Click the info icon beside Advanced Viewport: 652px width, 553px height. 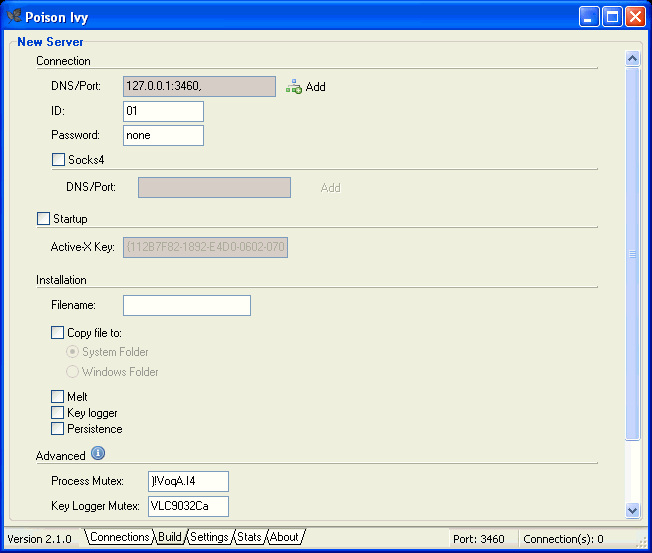coord(98,455)
